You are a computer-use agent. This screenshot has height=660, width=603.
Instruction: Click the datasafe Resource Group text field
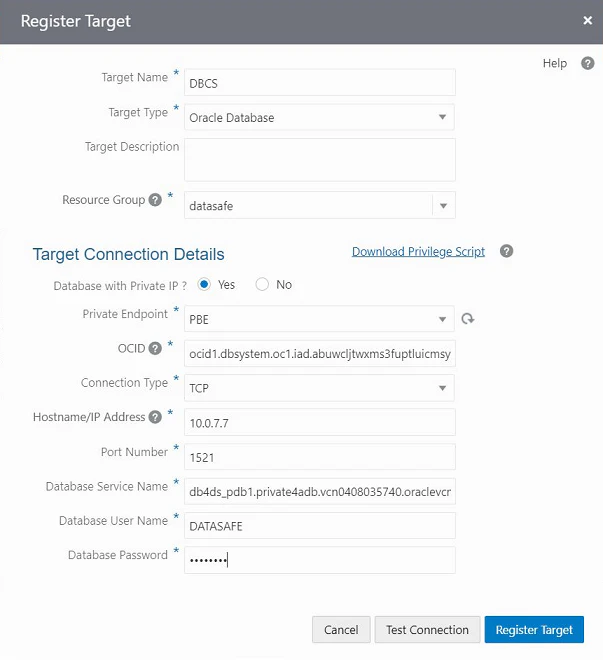pos(308,205)
